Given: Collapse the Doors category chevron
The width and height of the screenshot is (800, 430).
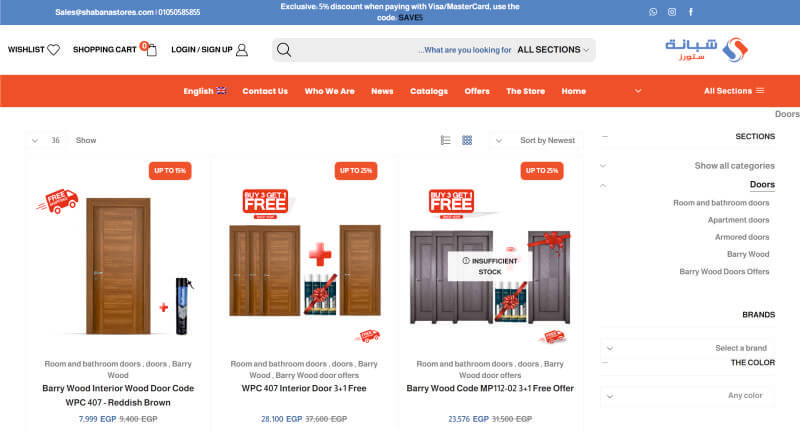Looking at the screenshot, I should point(603,185).
